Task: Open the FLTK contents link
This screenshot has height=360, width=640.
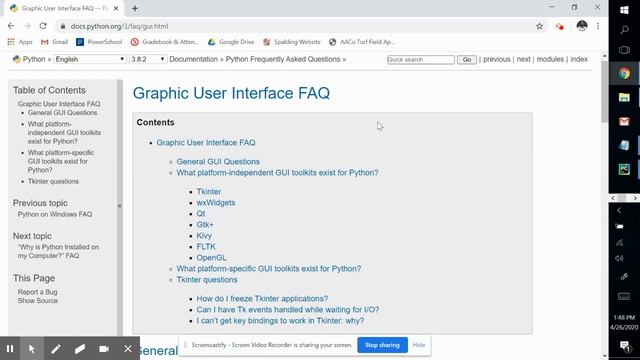Action: point(206,247)
